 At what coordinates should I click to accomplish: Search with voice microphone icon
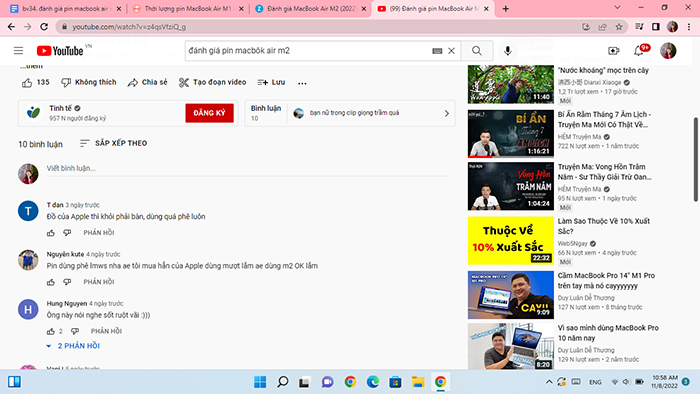[x=508, y=51]
